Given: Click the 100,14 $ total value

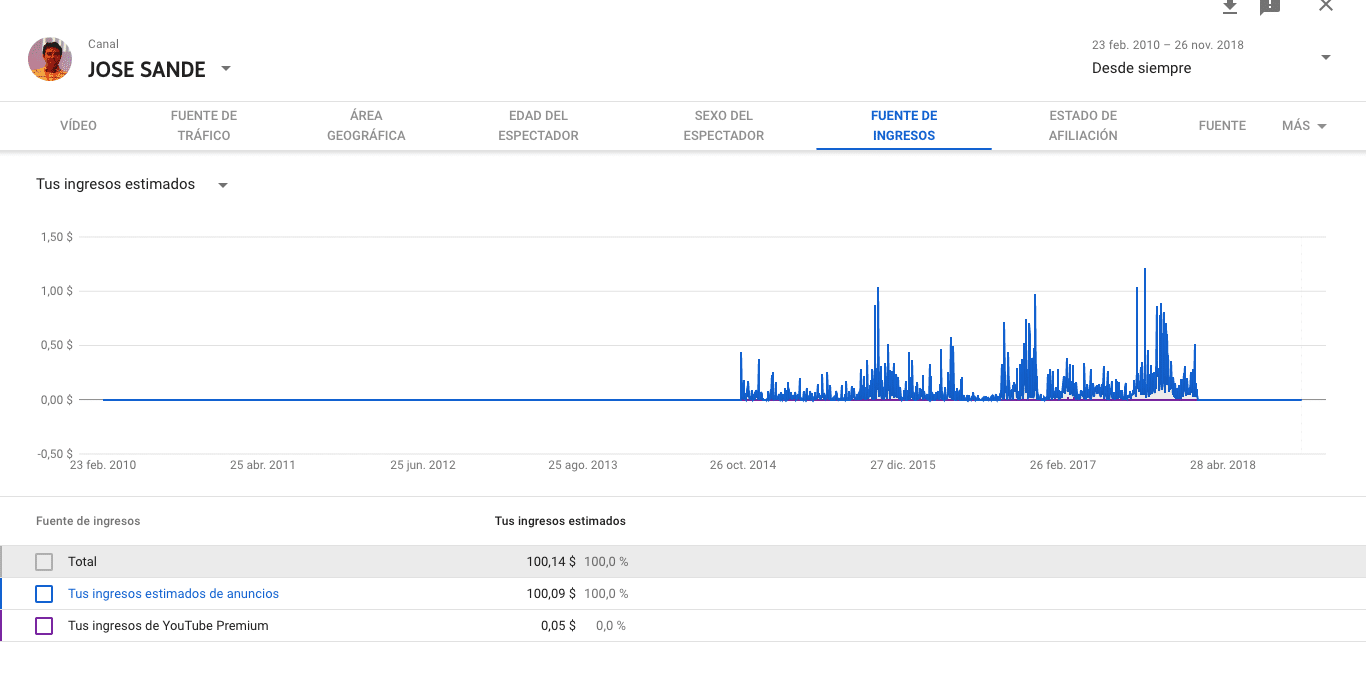Looking at the screenshot, I should point(551,562).
